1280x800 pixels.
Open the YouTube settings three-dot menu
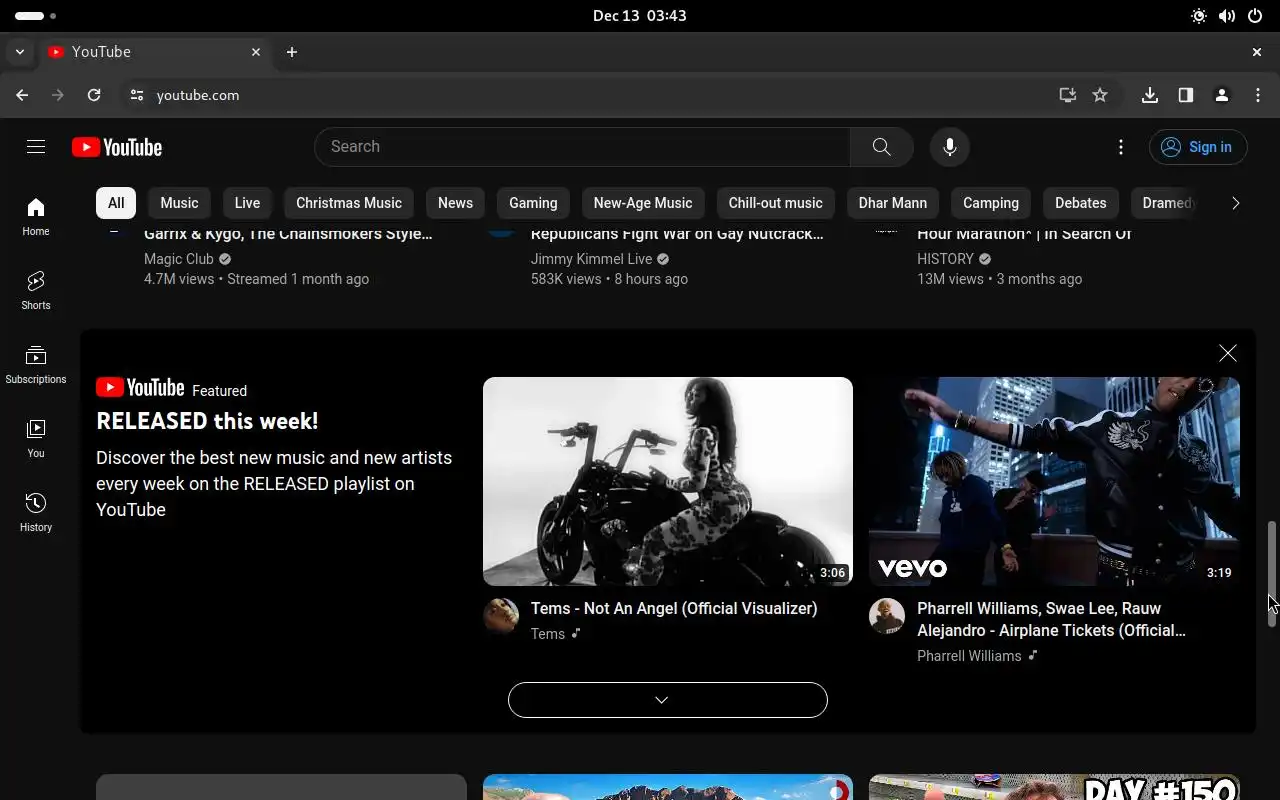click(1121, 147)
